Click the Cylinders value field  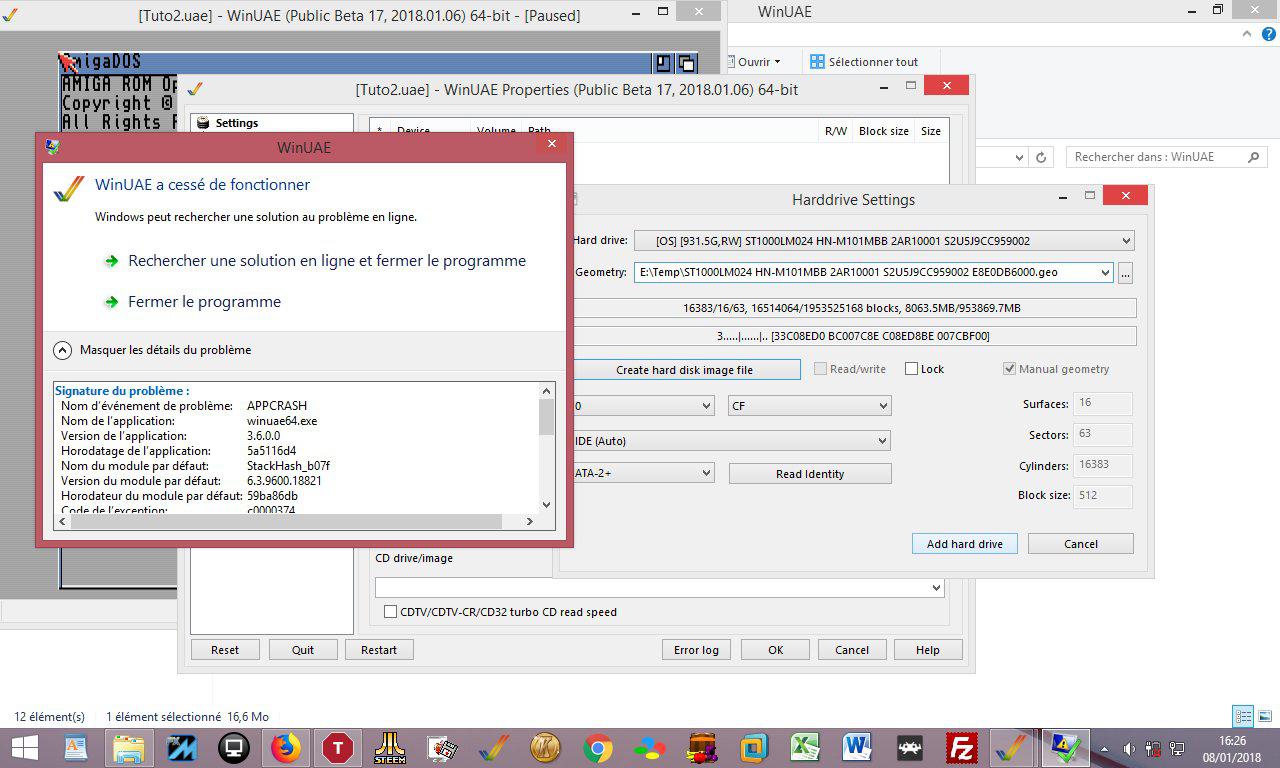click(x=1105, y=465)
